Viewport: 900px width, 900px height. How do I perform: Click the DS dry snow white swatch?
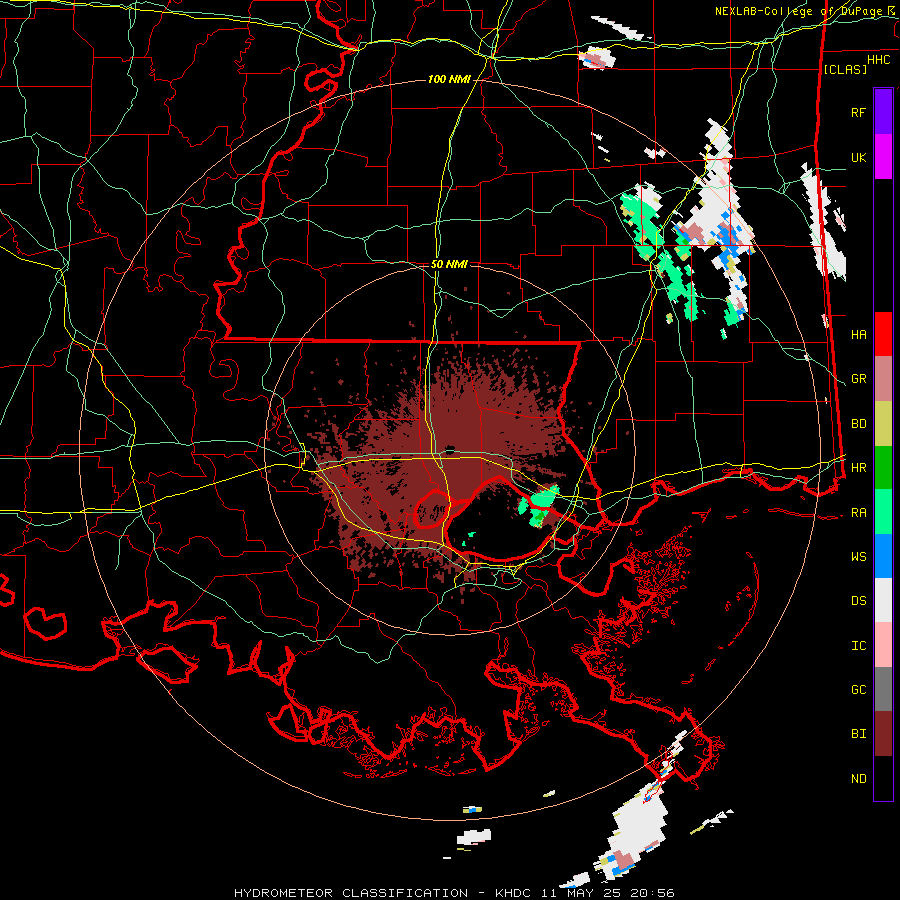click(883, 600)
